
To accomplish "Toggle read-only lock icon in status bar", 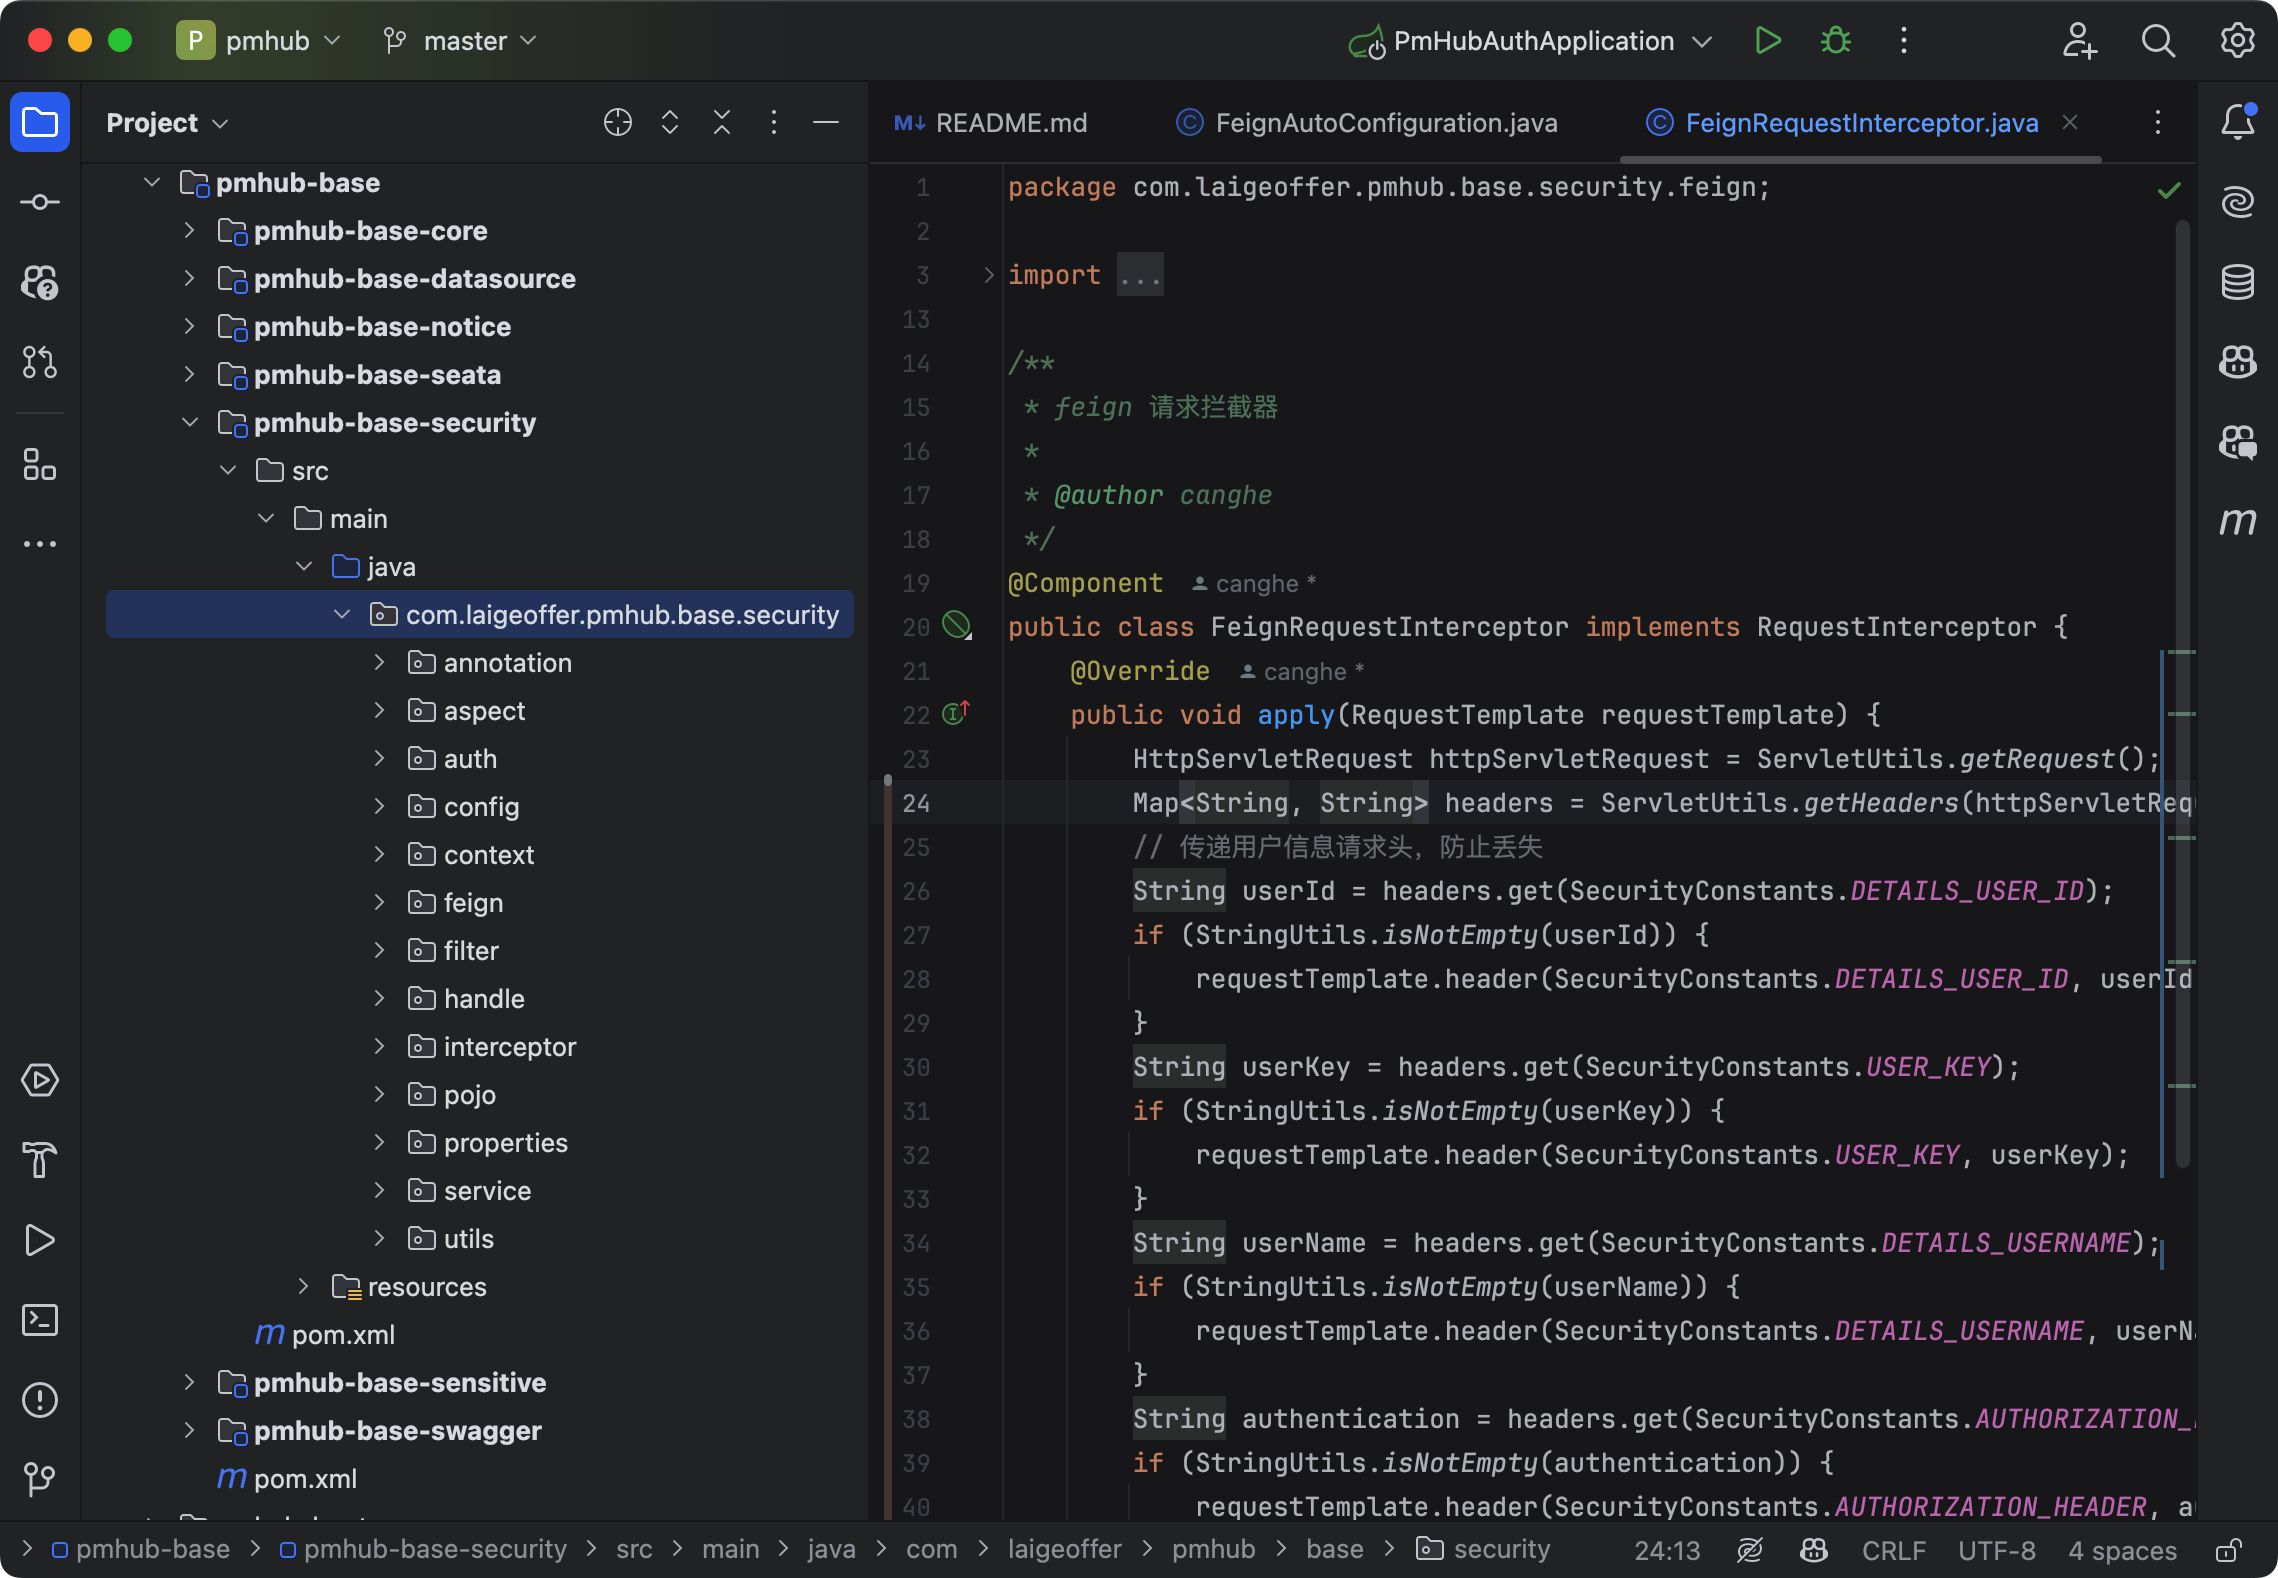I will (2228, 1550).
